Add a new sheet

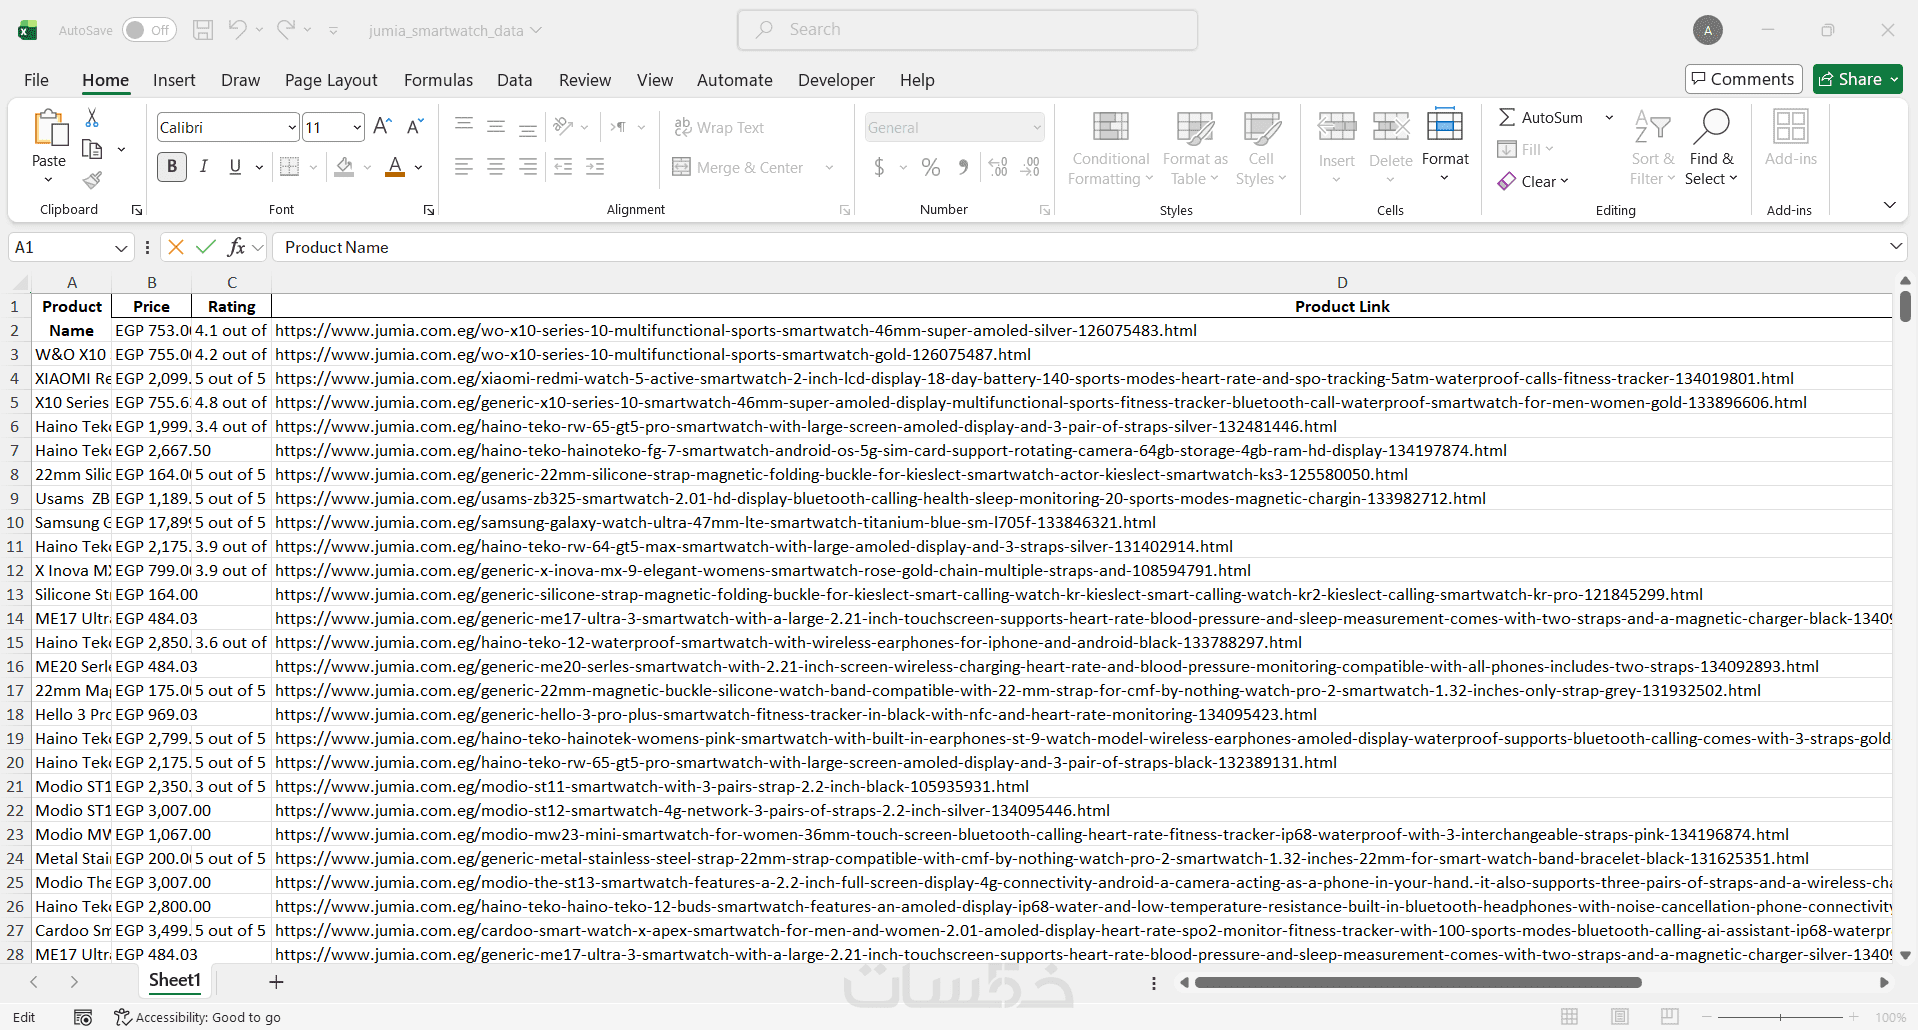277,982
